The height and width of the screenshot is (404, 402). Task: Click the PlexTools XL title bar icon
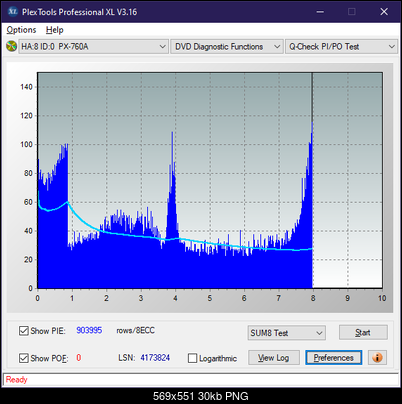[12, 12]
